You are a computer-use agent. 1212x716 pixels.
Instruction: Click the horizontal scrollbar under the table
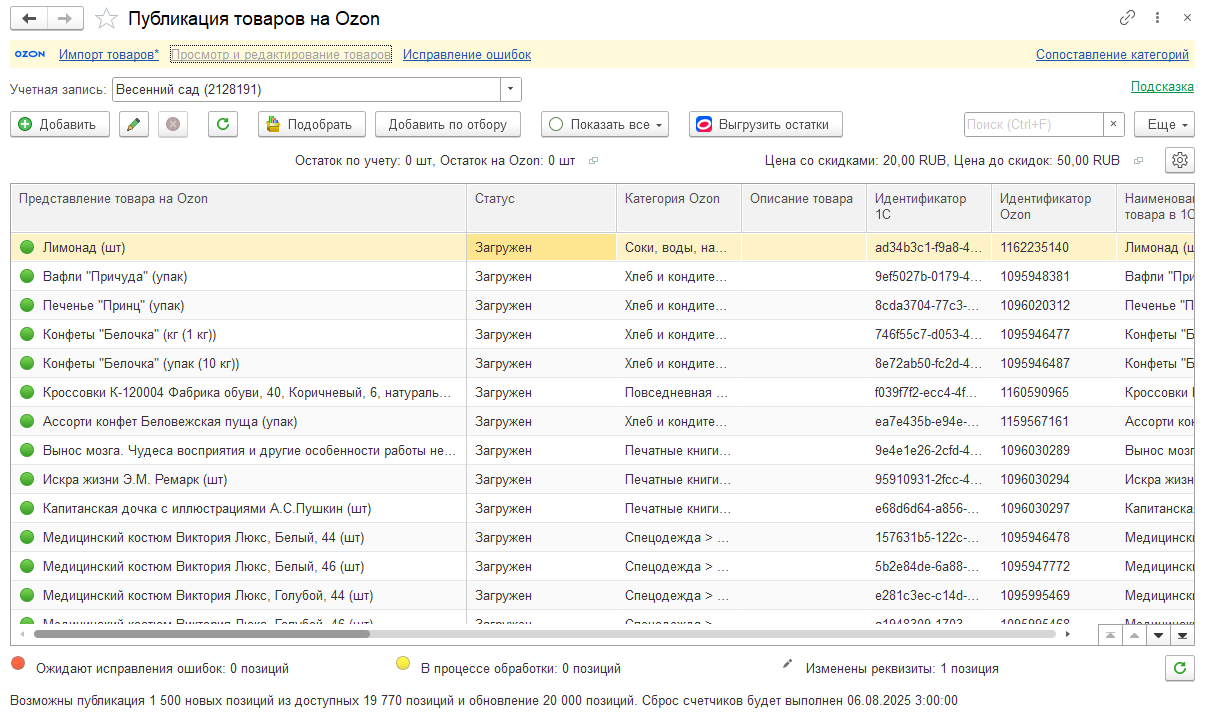(200, 634)
